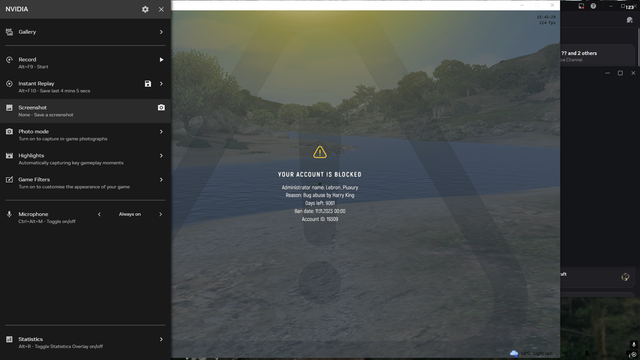Click the '124 fps' counter in game window
The image size is (640, 360).
click(547, 23)
